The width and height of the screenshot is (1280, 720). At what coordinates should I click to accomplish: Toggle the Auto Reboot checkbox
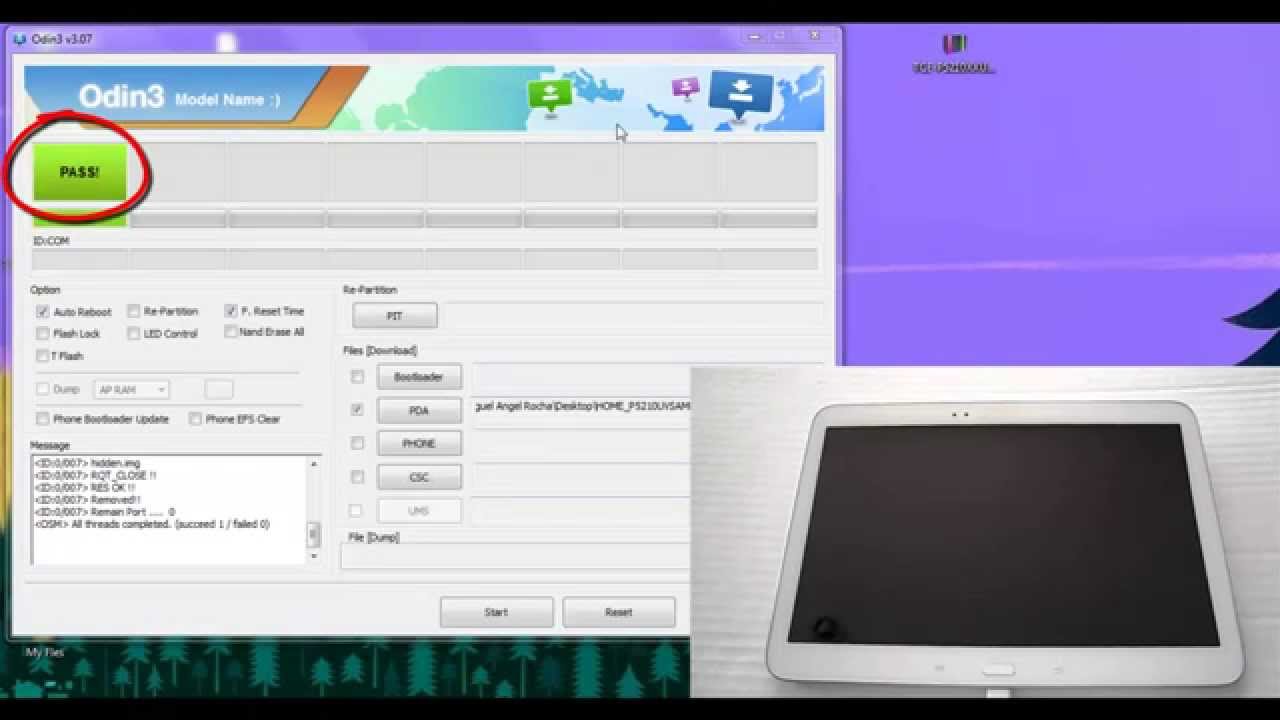click(43, 312)
